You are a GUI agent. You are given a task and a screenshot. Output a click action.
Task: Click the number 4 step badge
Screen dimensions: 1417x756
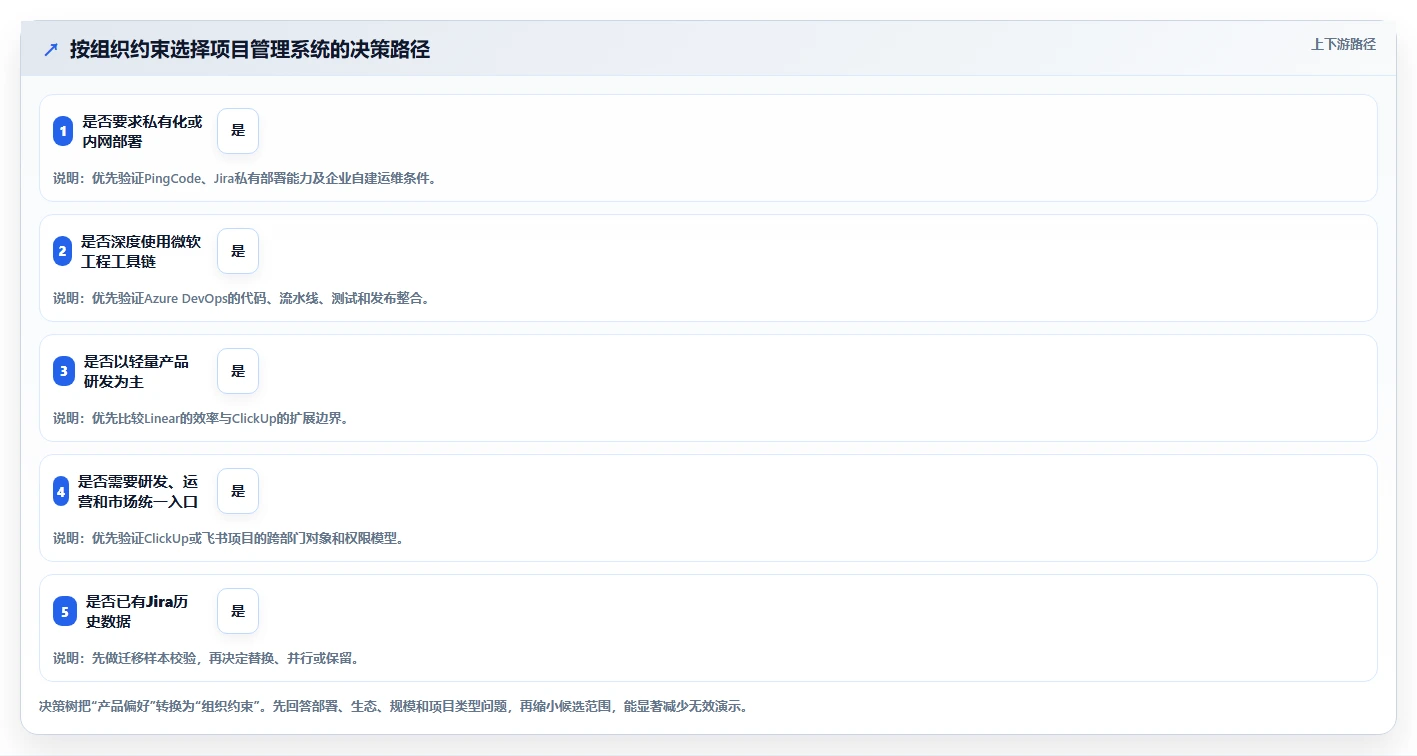click(x=61, y=491)
